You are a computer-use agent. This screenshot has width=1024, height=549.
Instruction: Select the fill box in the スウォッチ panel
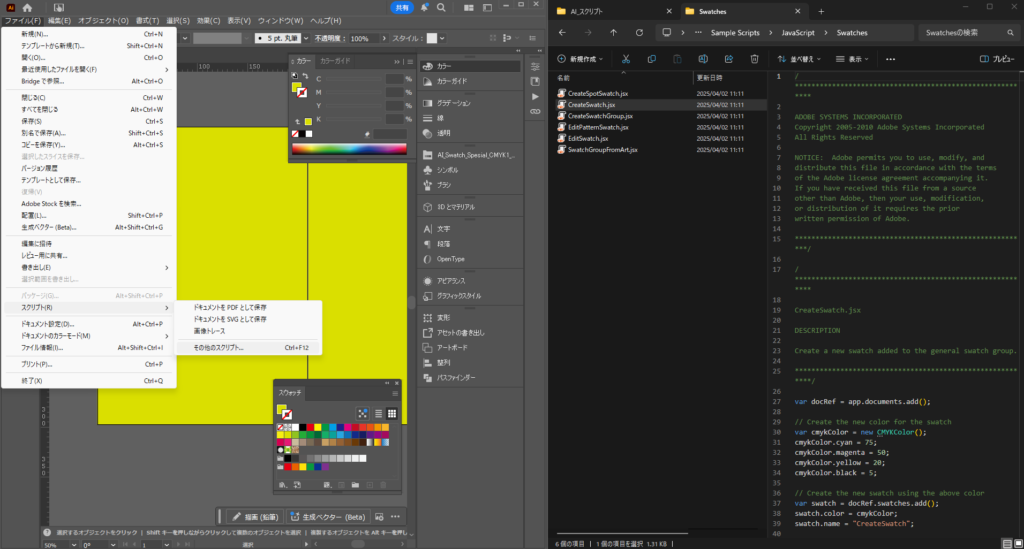pyautogui.click(x=281, y=409)
